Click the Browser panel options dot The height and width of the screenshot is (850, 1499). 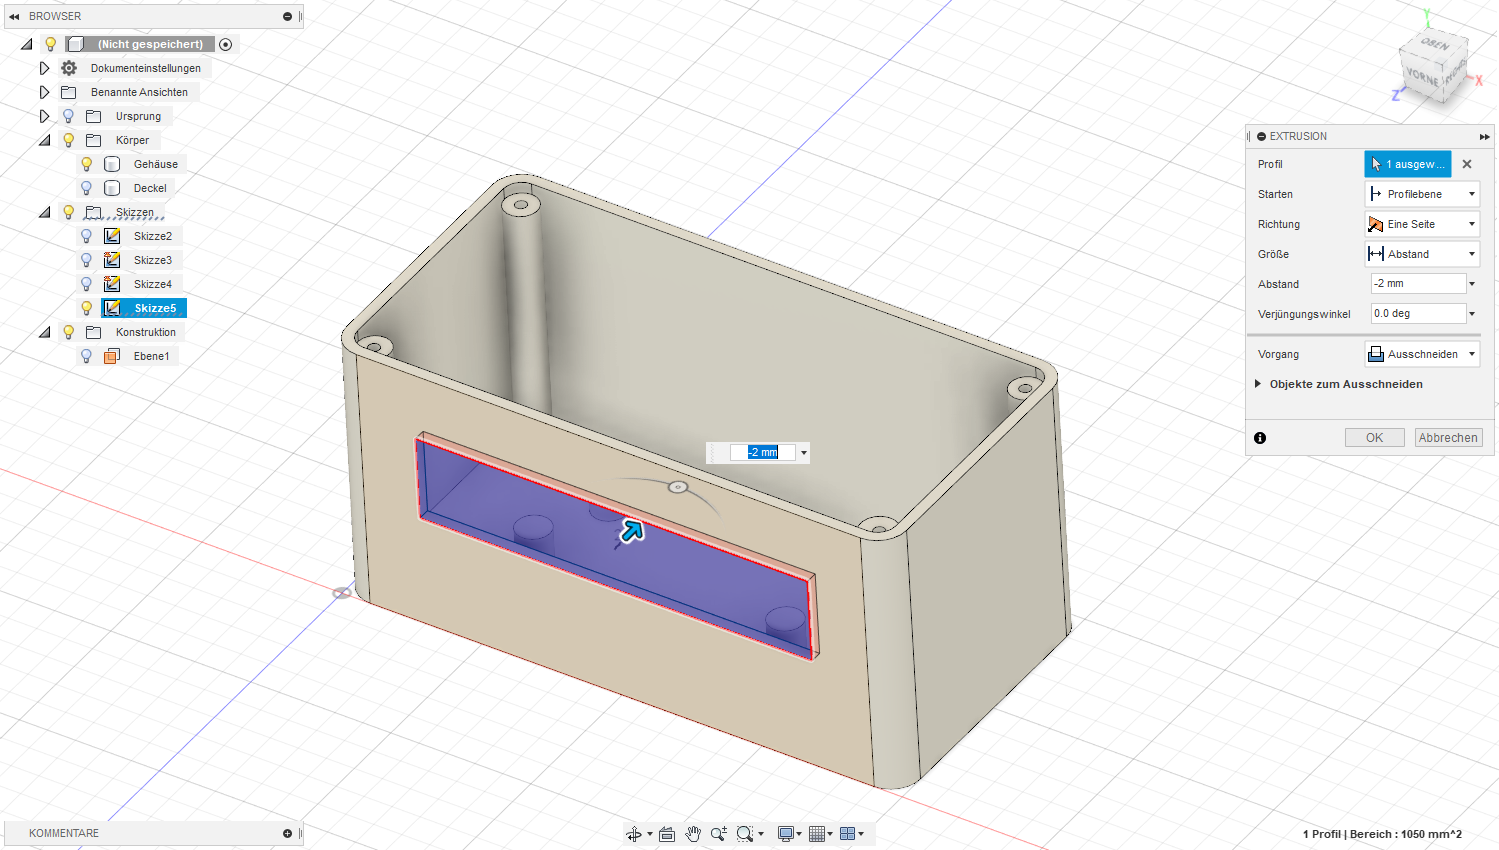pos(287,17)
